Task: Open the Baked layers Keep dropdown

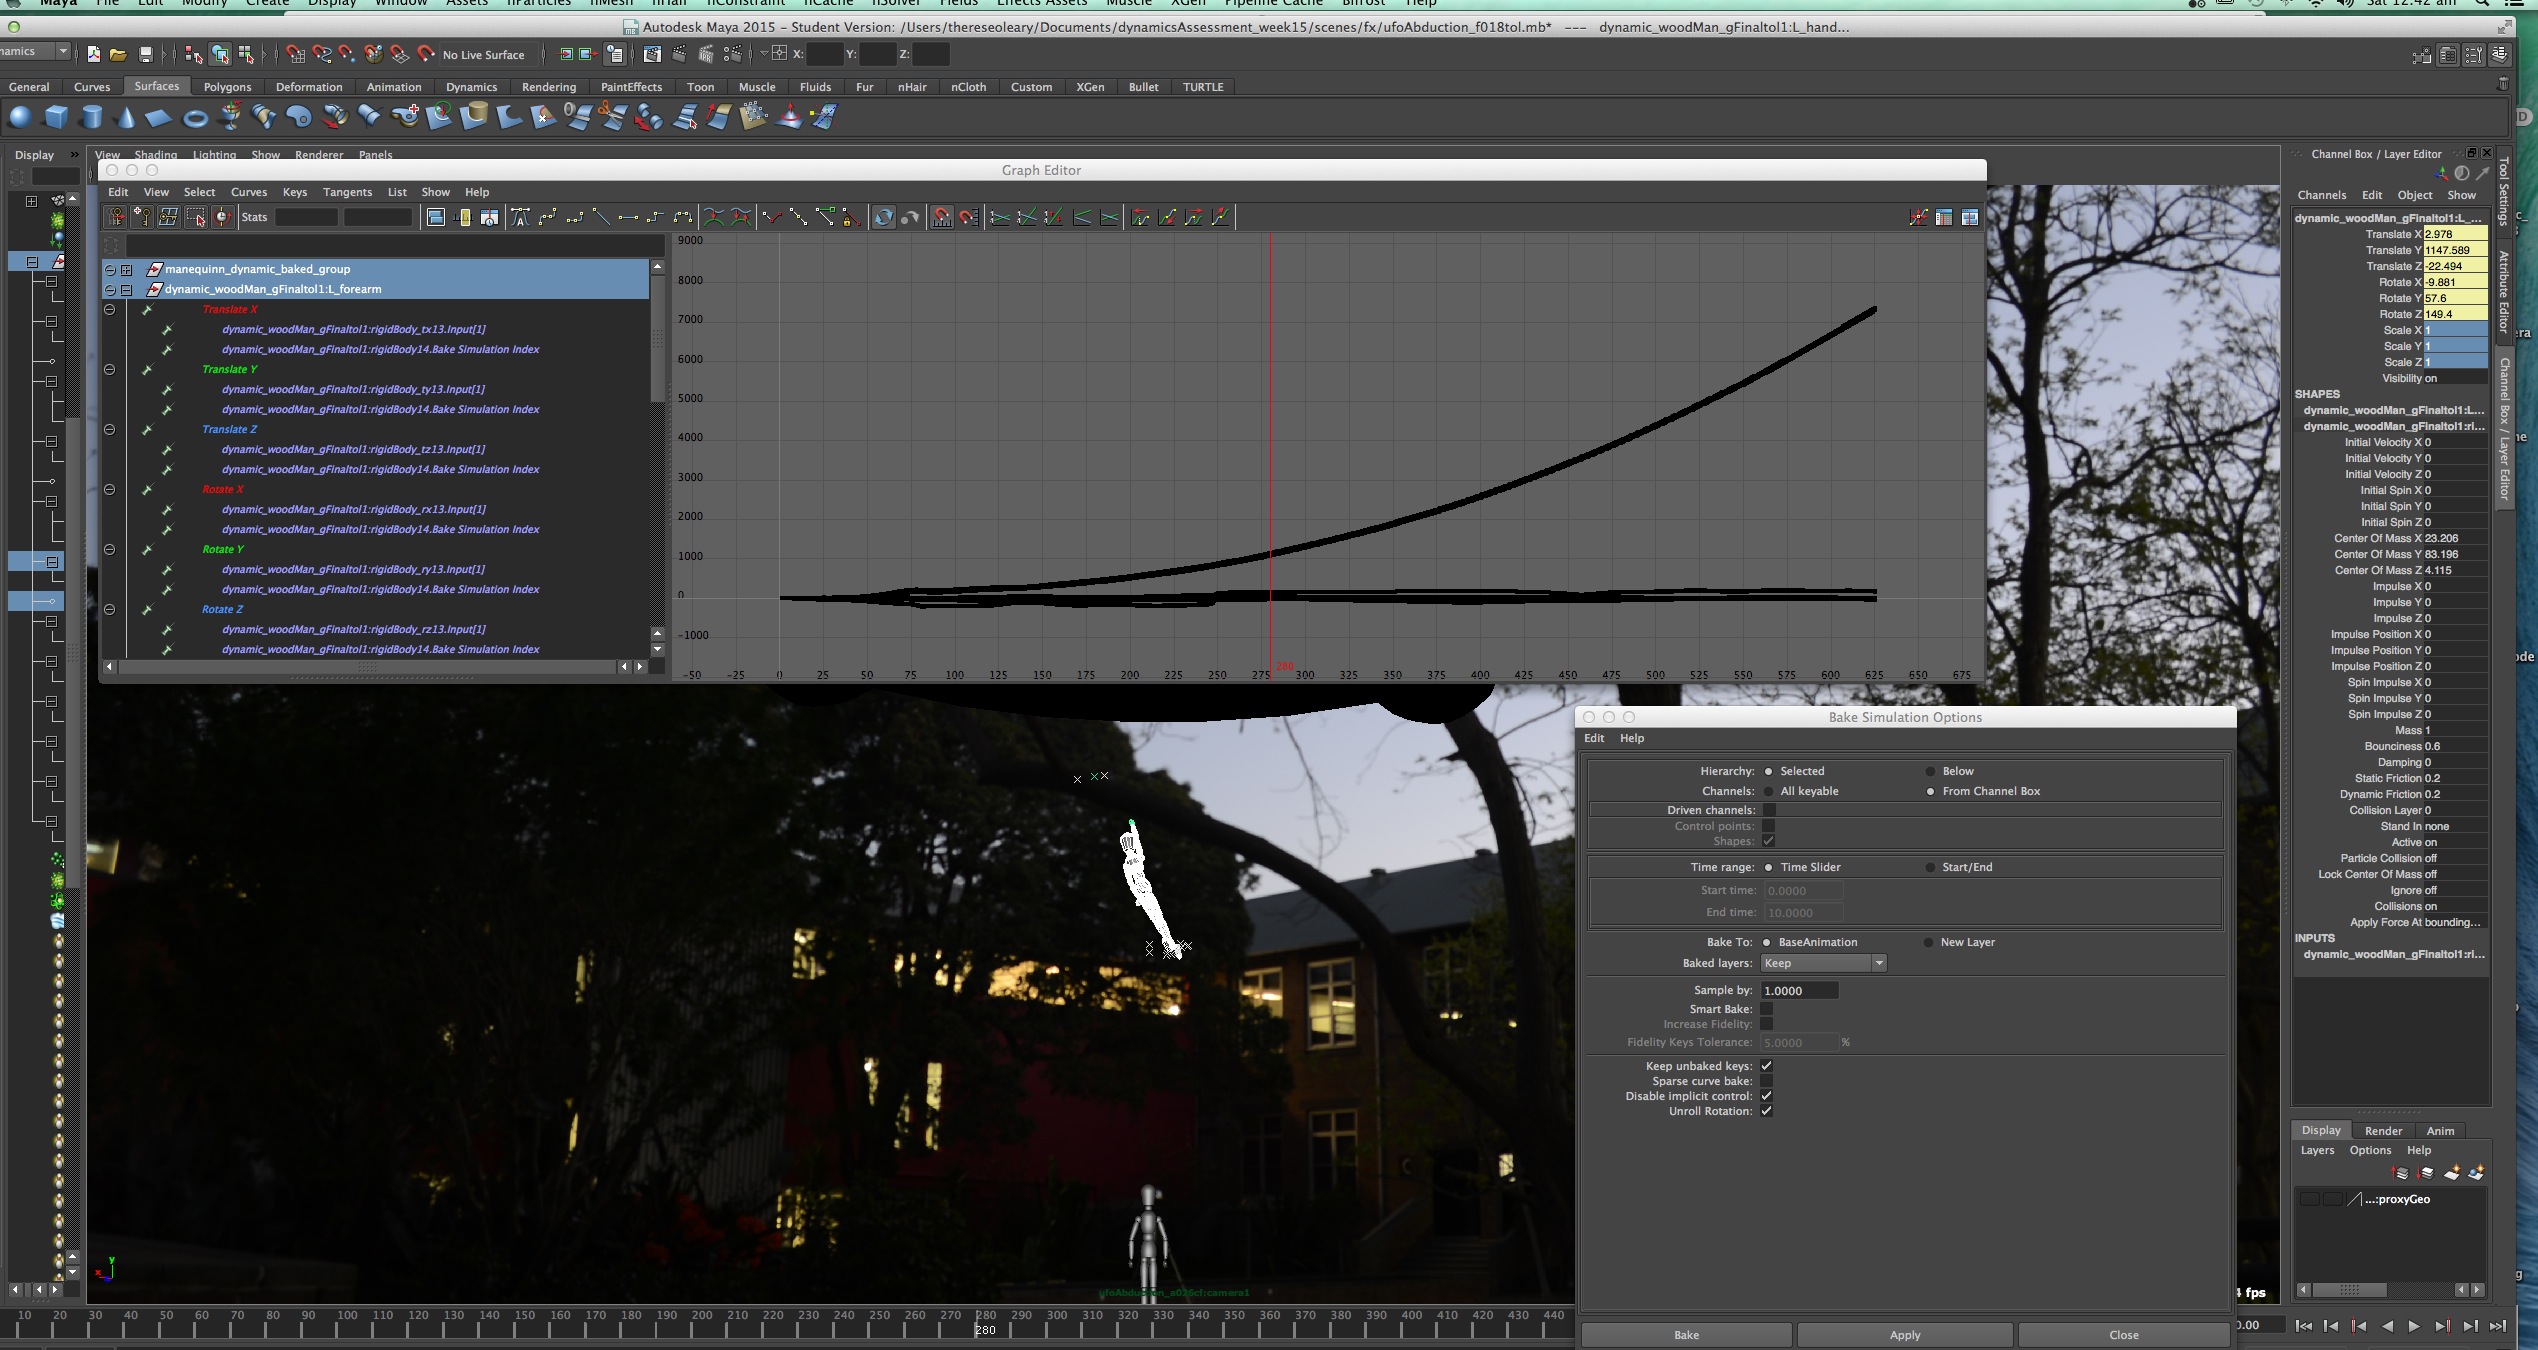Action: (1822, 963)
